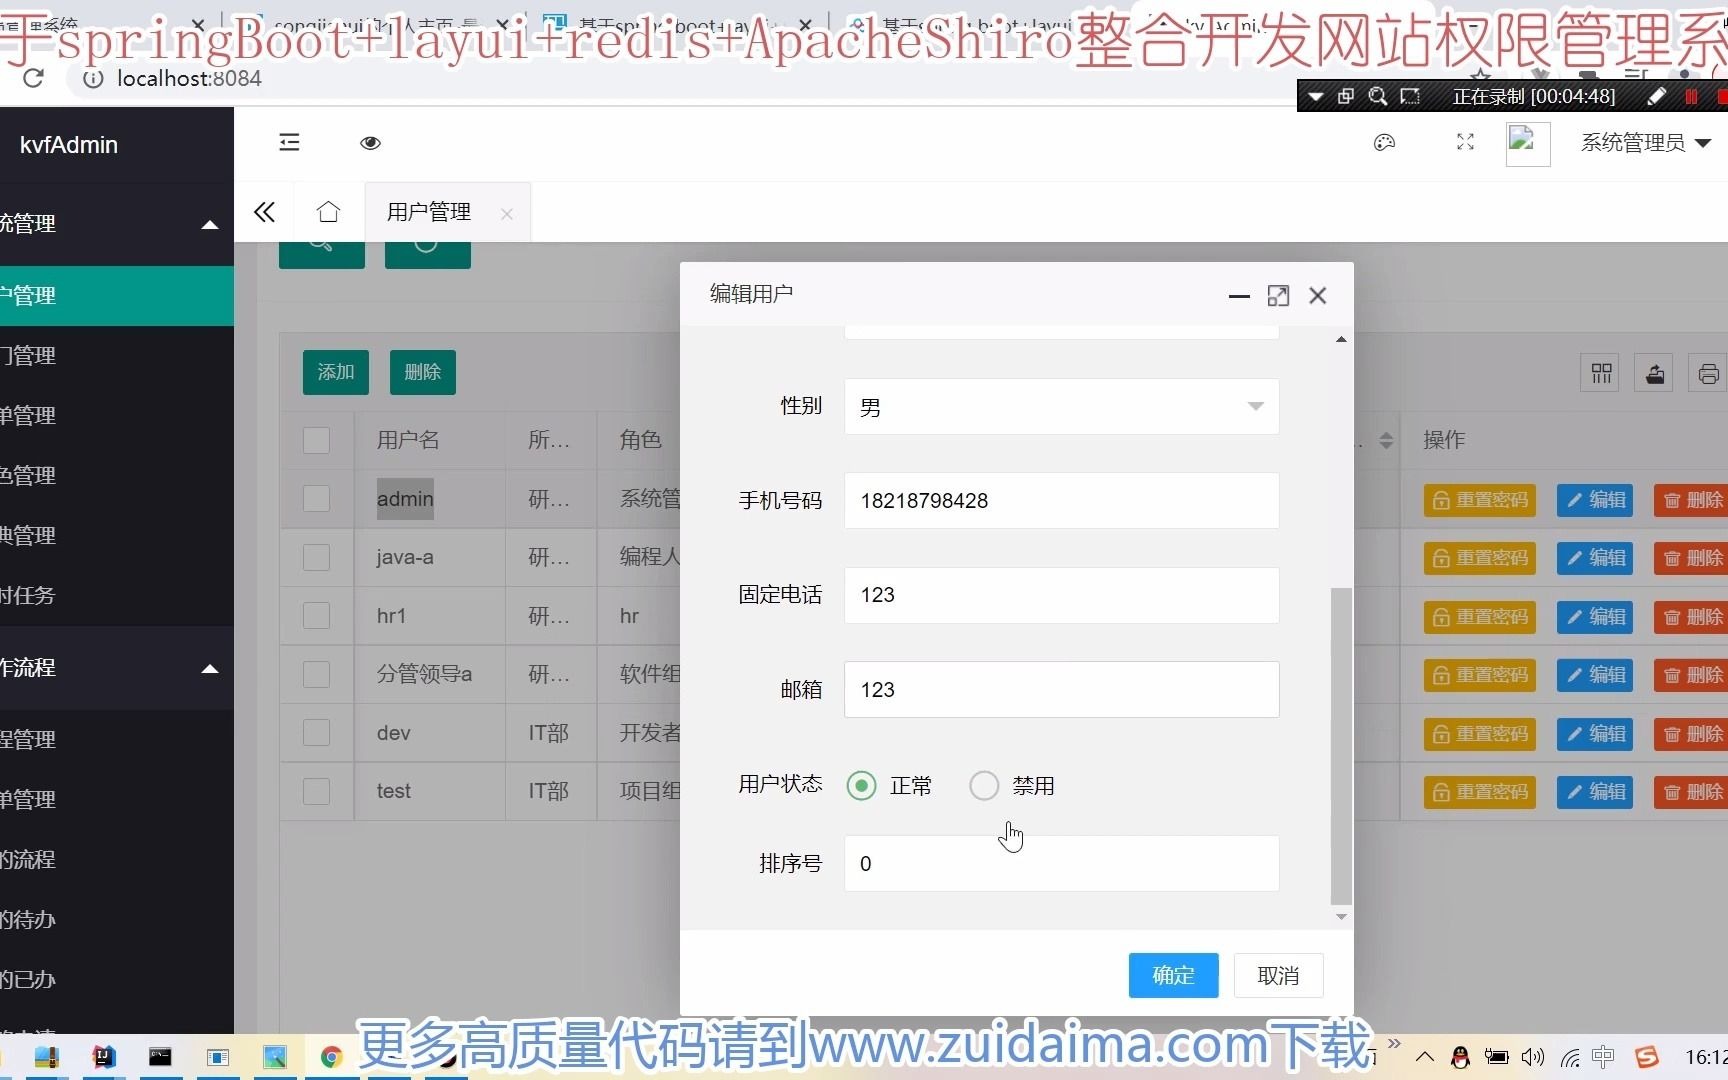Collapse the 工作流程 sidebar group
The image size is (1728, 1080).
click(117, 668)
